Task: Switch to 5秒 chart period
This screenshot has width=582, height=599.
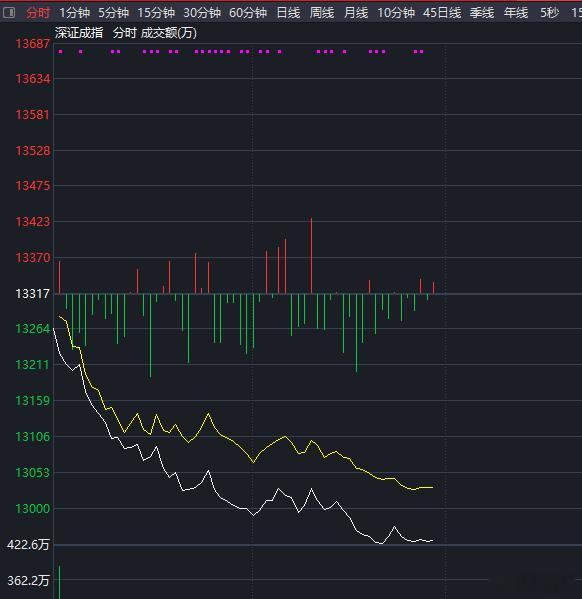Action: tap(549, 13)
